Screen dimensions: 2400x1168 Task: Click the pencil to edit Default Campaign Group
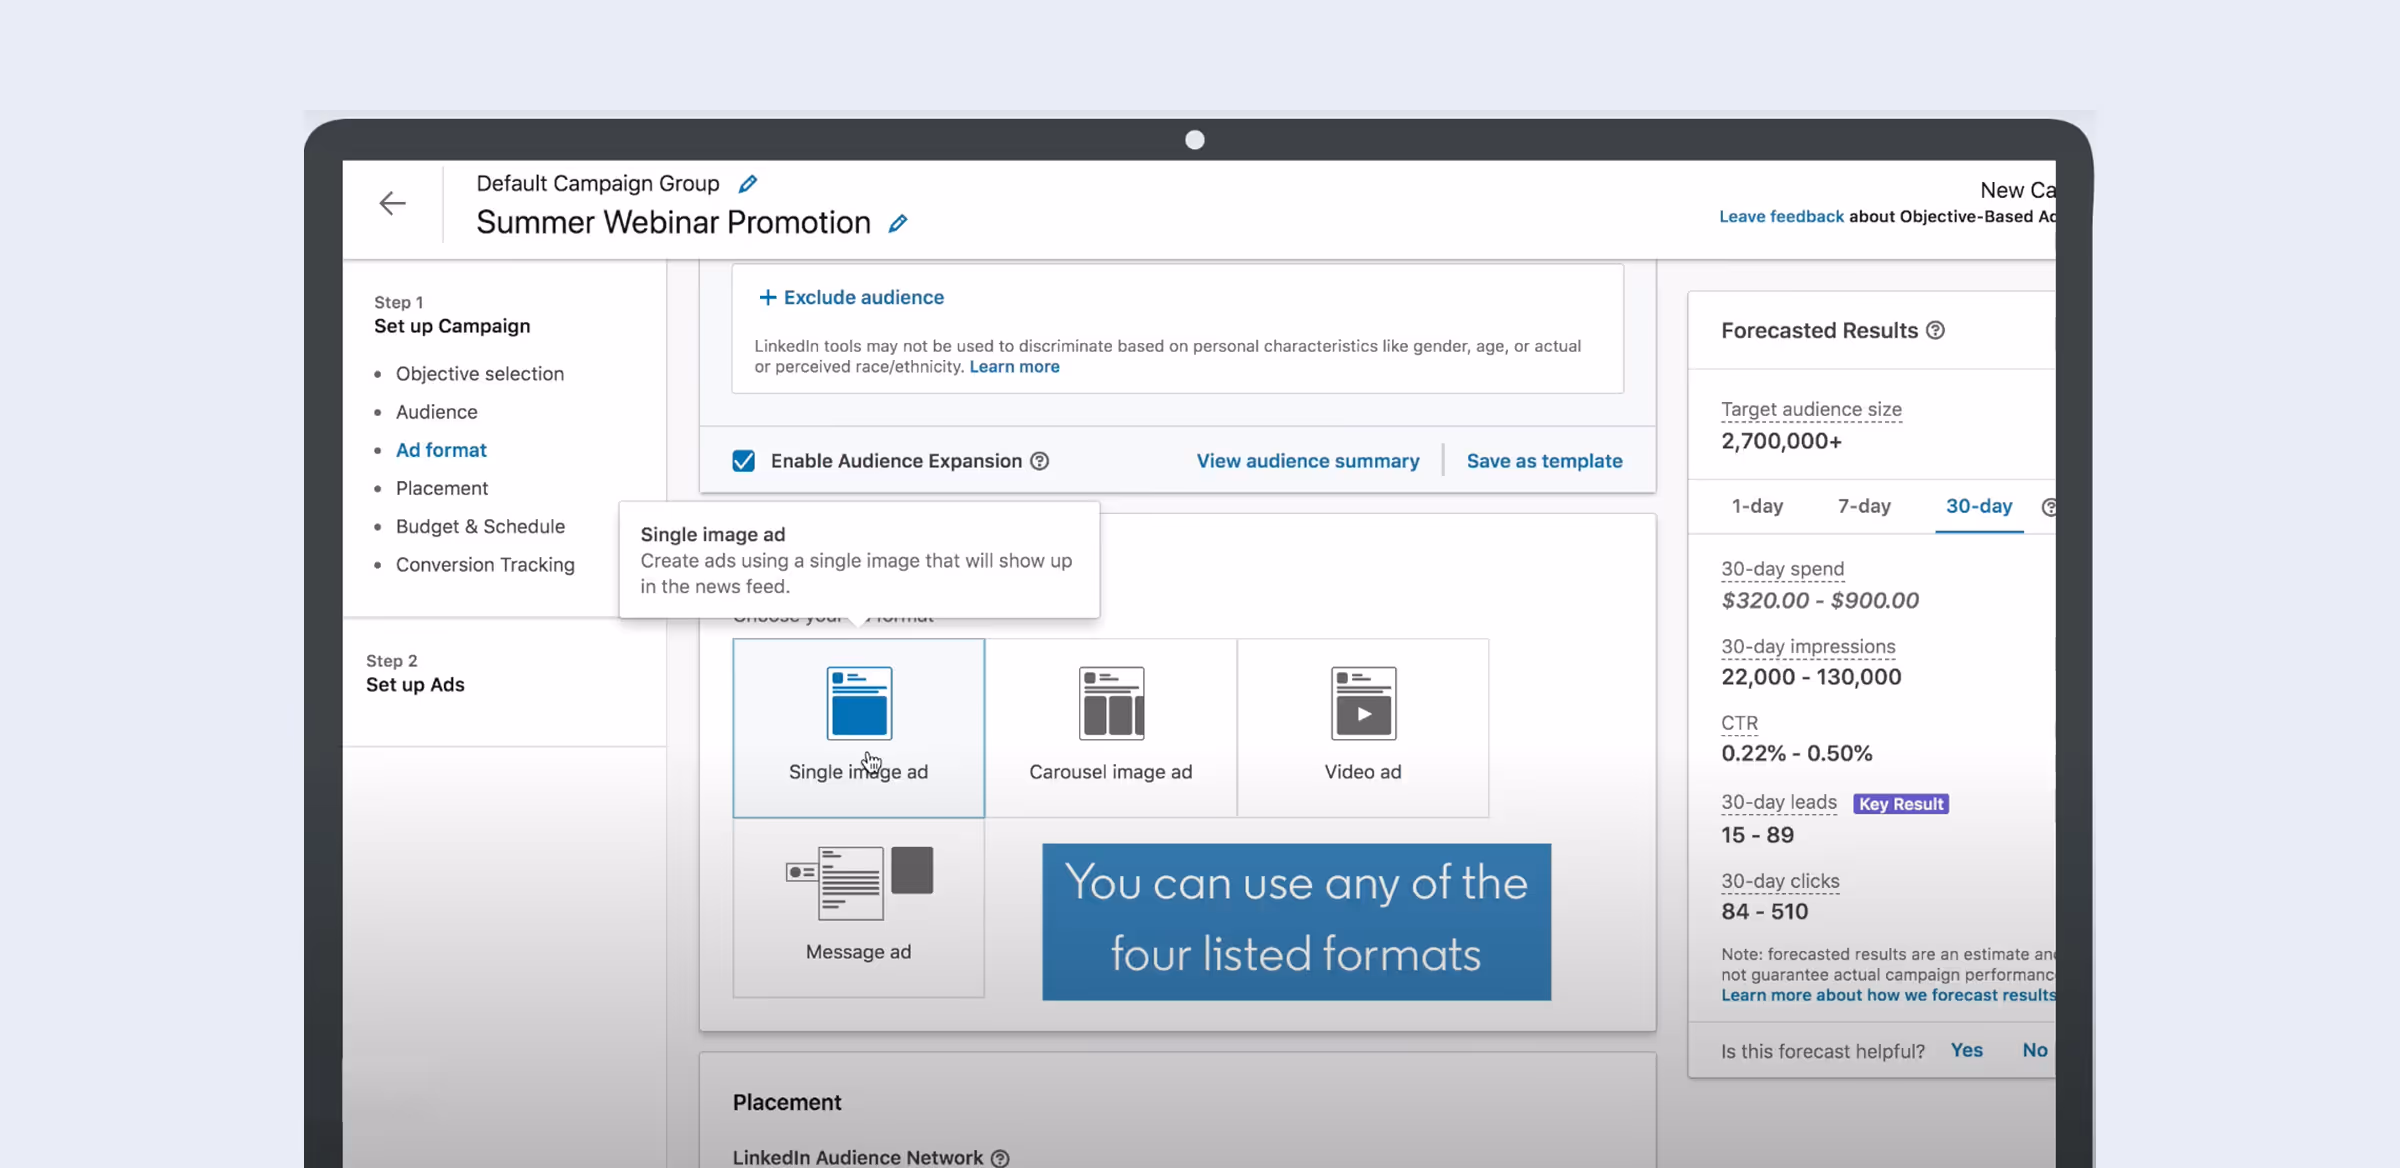click(747, 183)
